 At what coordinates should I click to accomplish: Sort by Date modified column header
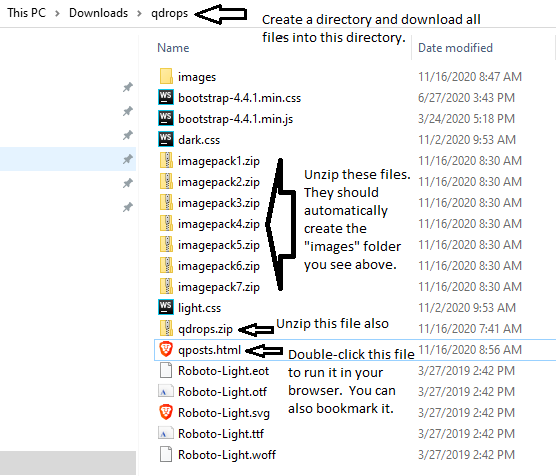tap(455, 48)
